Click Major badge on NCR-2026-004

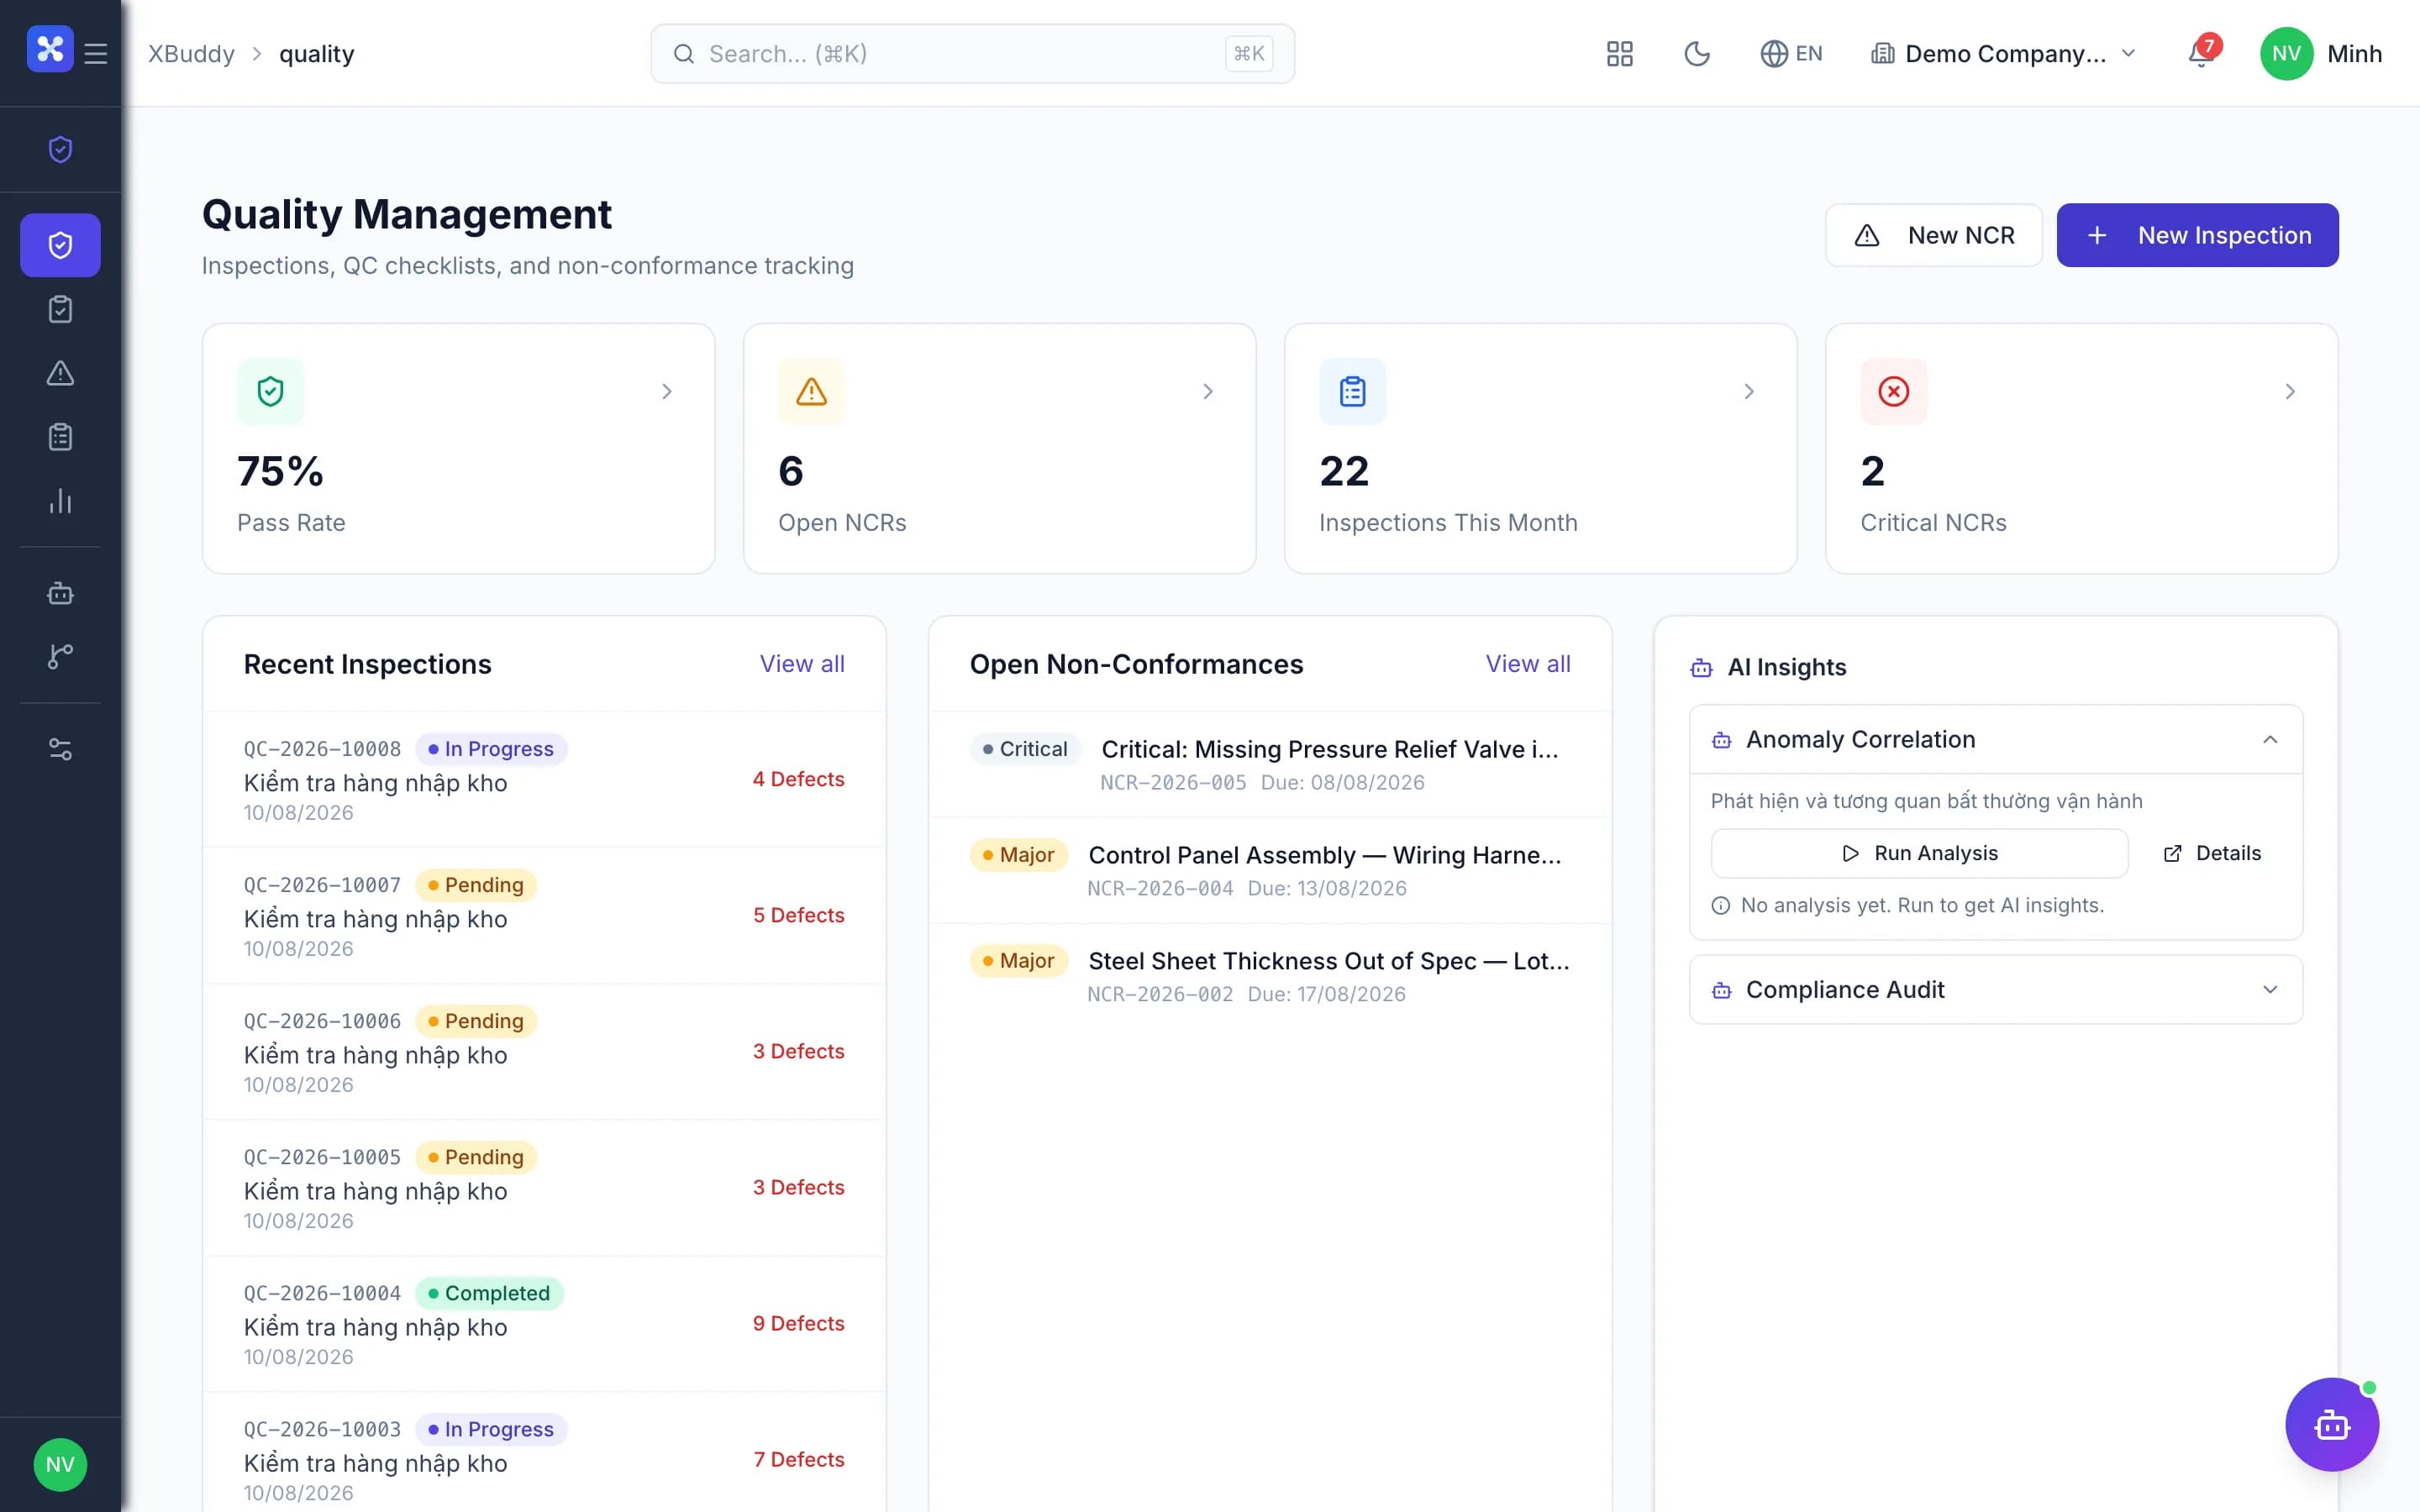click(1018, 855)
